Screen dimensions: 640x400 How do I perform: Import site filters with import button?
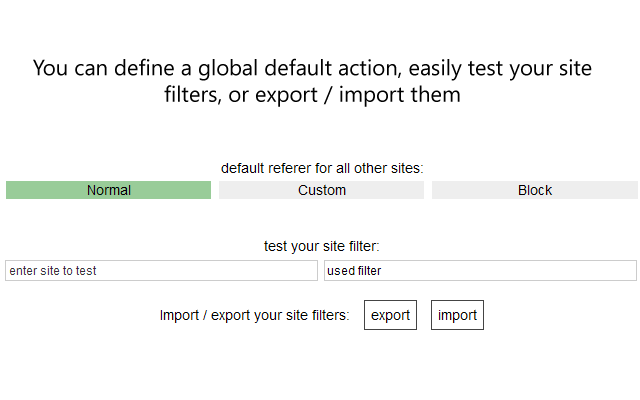pyautogui.click(x=457, y=315)
